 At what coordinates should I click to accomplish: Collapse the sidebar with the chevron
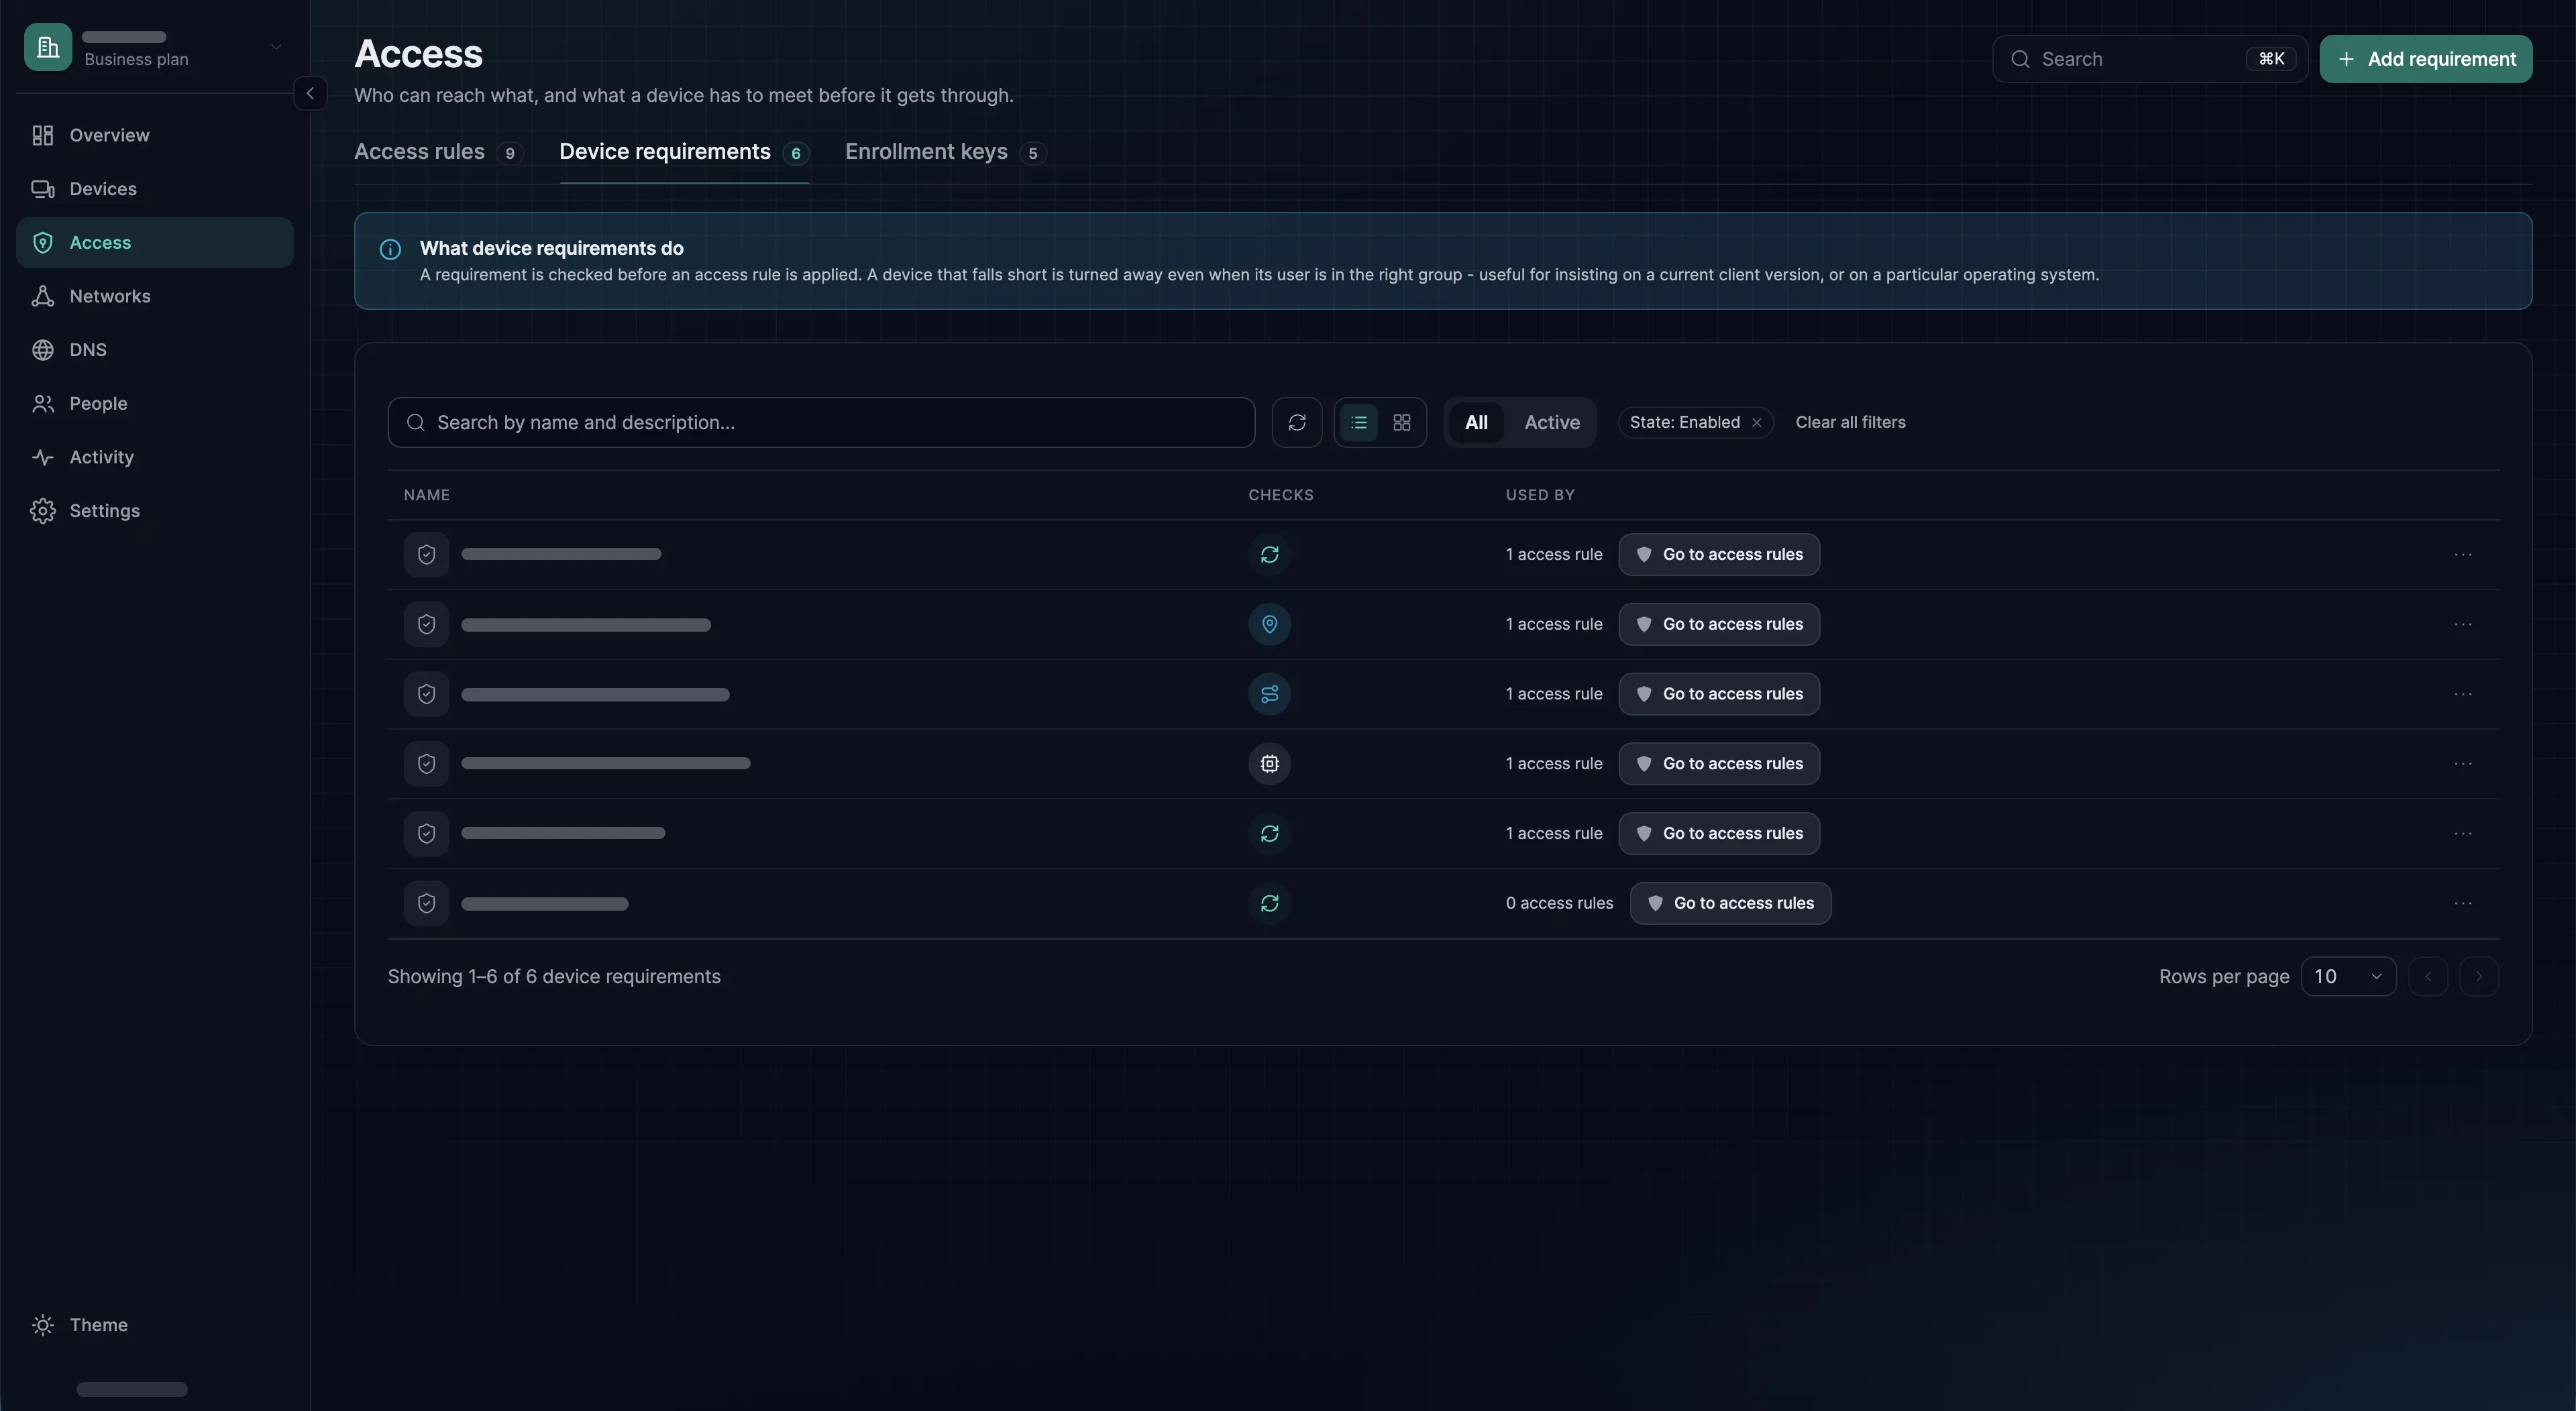(x=310, y=93)
